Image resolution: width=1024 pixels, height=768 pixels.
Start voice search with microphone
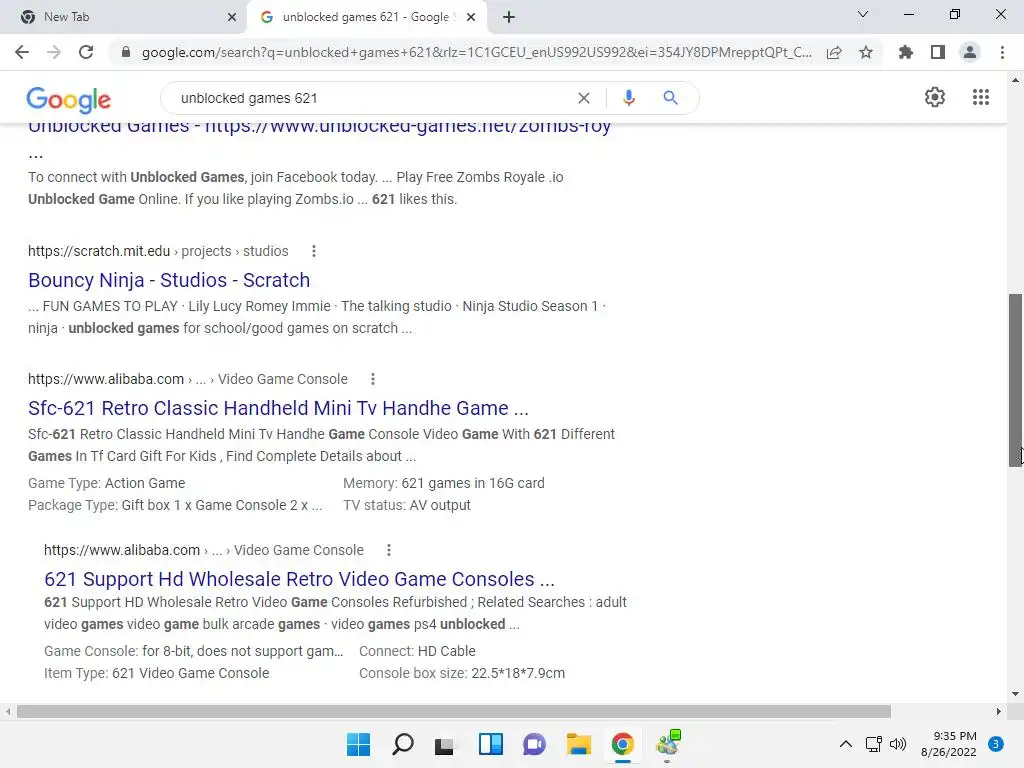(628, 98)
